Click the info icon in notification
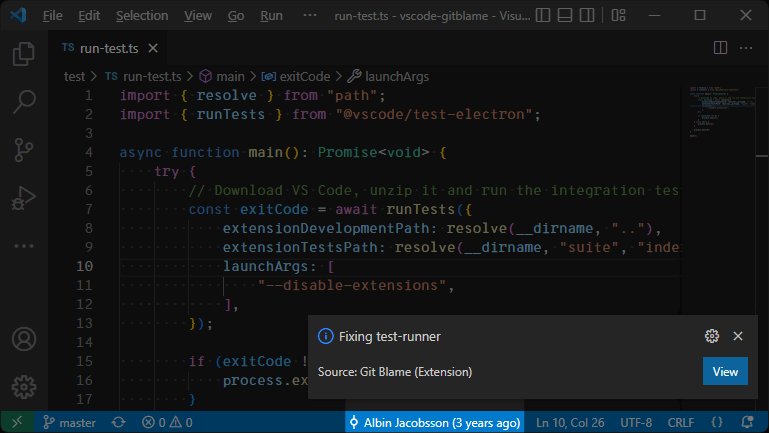 pos(325,336)
